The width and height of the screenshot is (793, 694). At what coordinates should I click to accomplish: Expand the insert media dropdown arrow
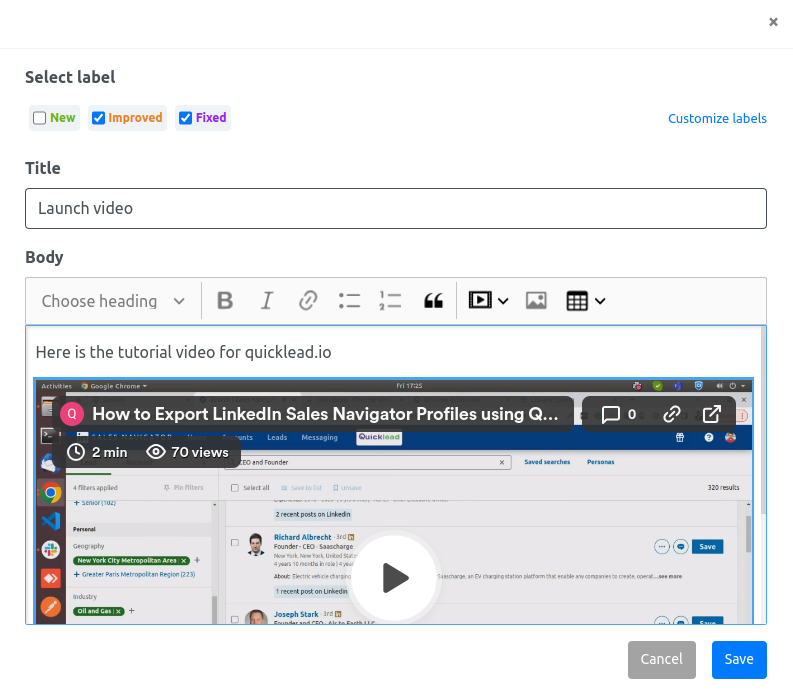click(x=503, y=301)
